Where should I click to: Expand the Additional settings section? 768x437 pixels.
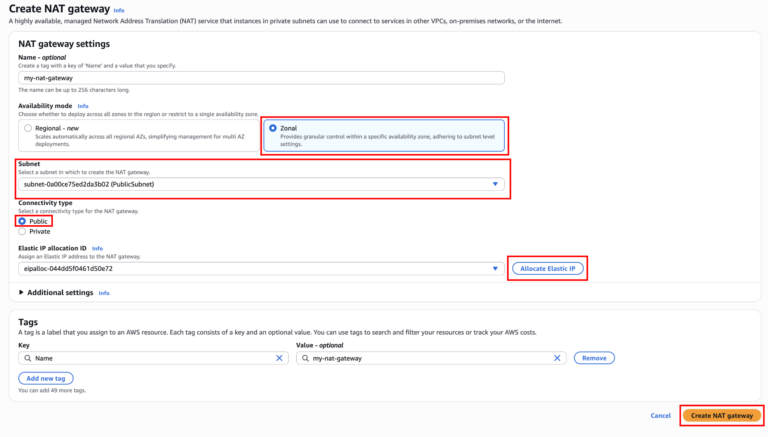[x=23, y=293]
